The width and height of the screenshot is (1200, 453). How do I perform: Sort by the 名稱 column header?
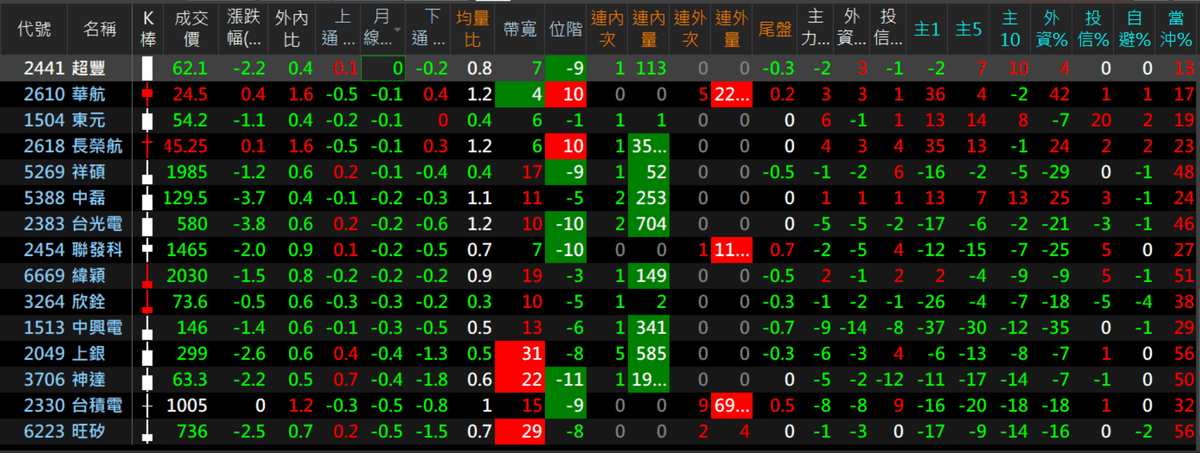pyautogui.click(x=99, y=29)
